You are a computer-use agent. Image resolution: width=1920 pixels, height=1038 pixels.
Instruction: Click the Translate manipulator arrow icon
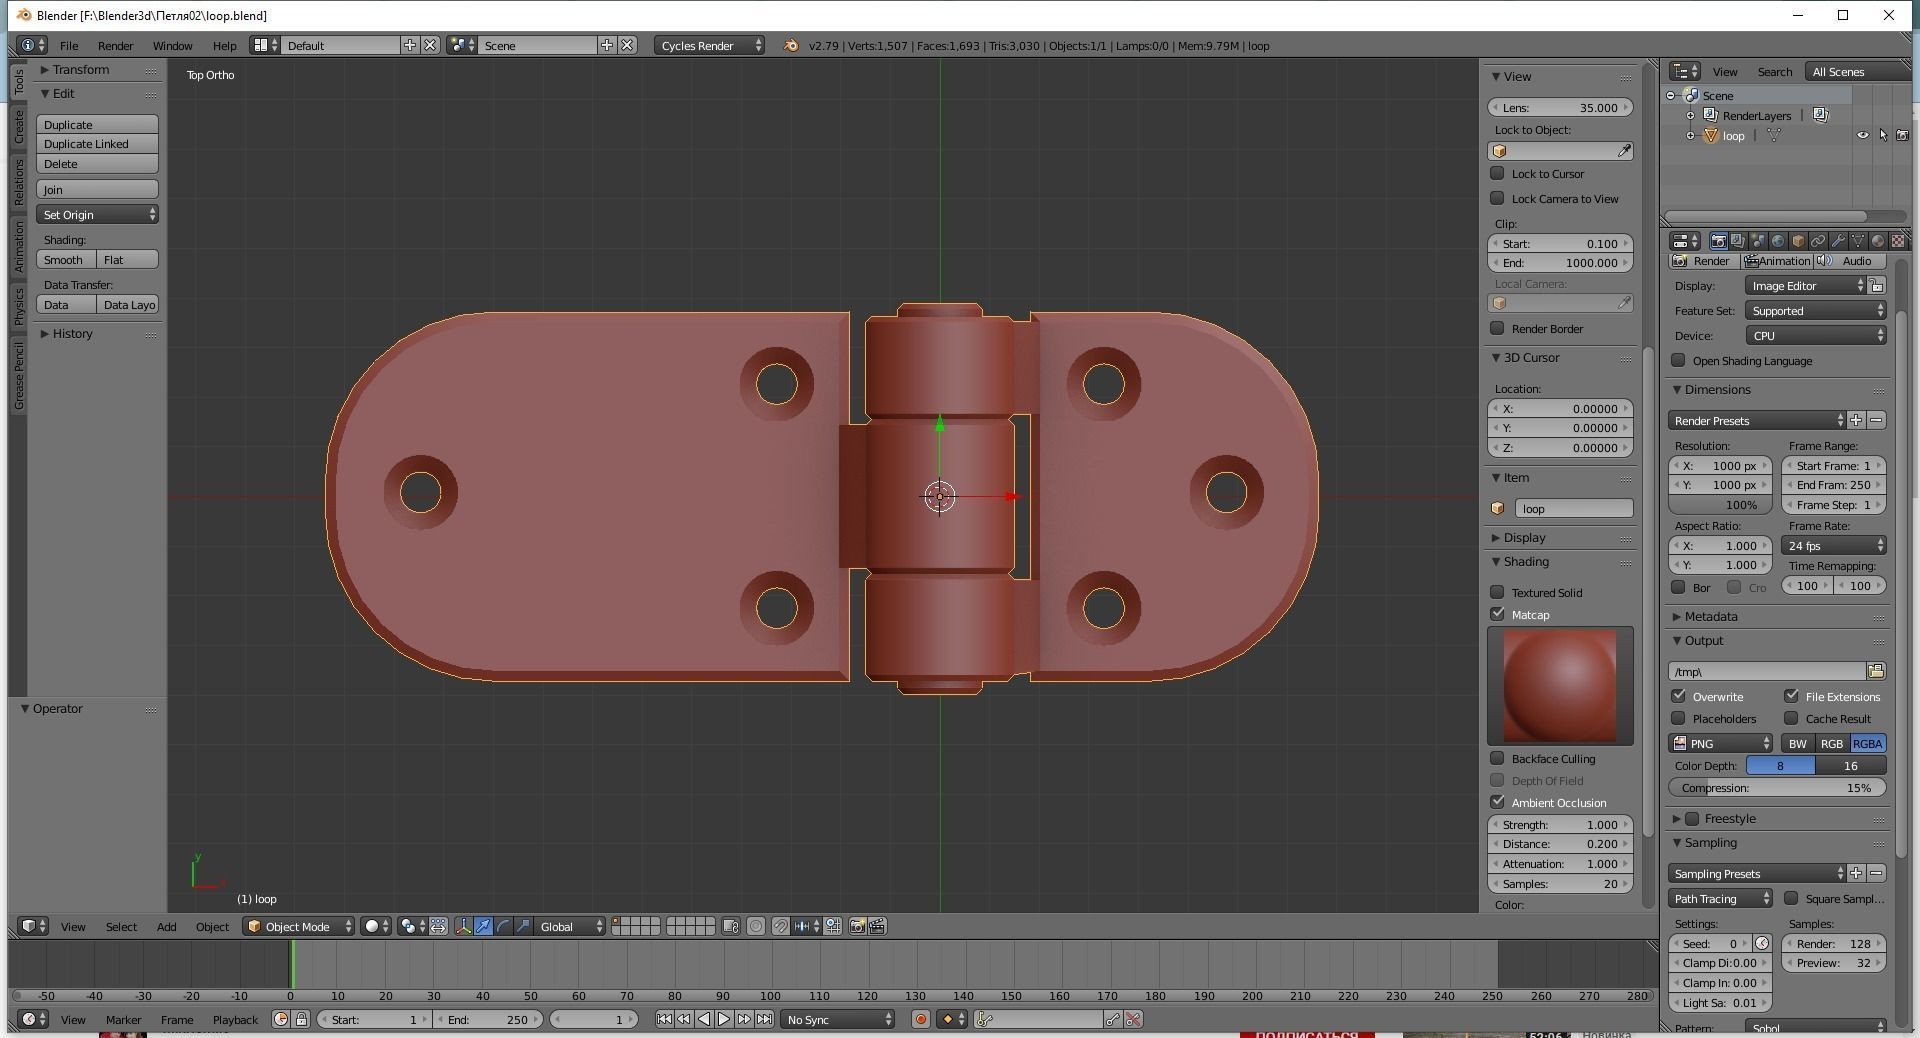(483, 926)
